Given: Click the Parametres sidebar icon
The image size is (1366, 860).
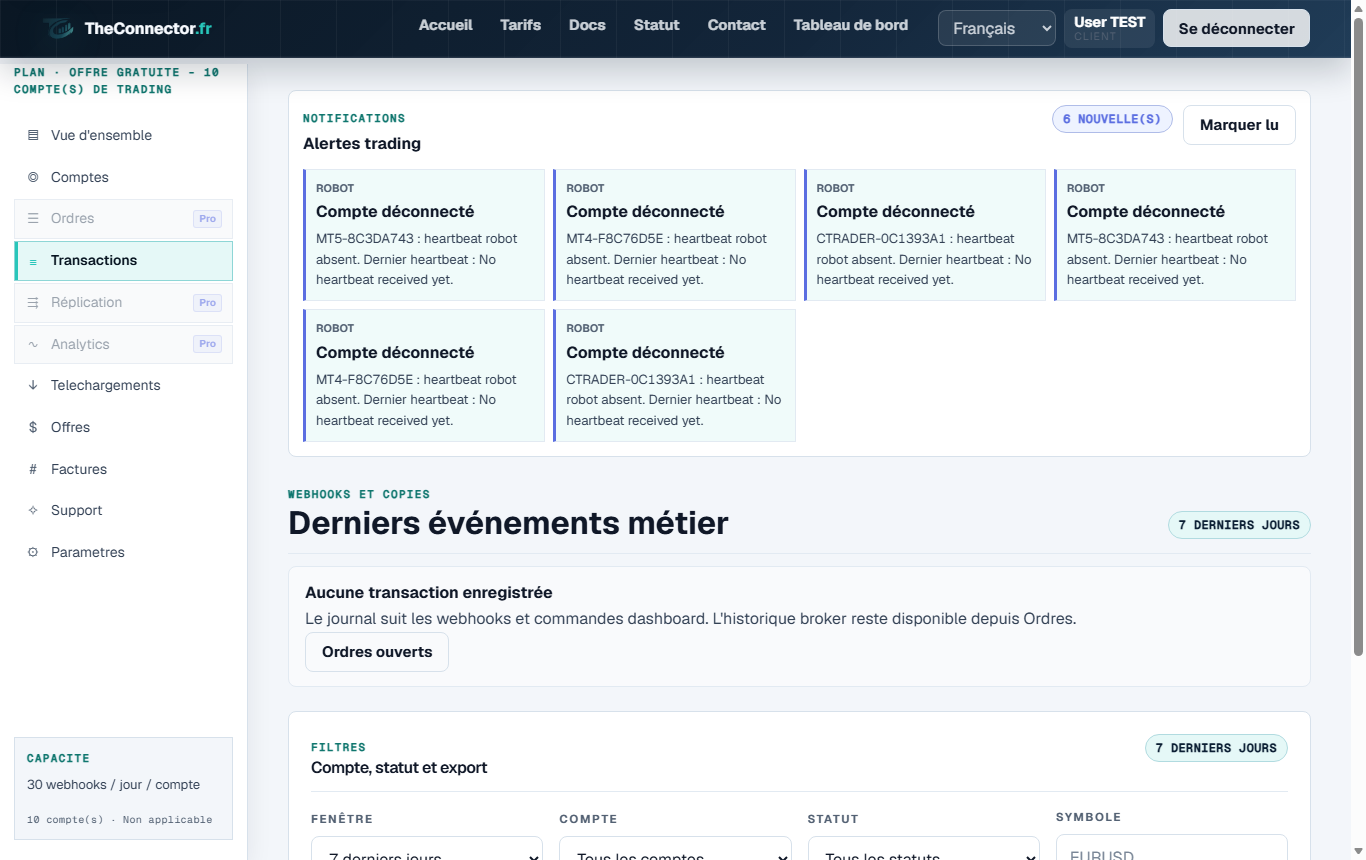Looking at the screenshot, I should pyautogui.click(x=33, y=552).
